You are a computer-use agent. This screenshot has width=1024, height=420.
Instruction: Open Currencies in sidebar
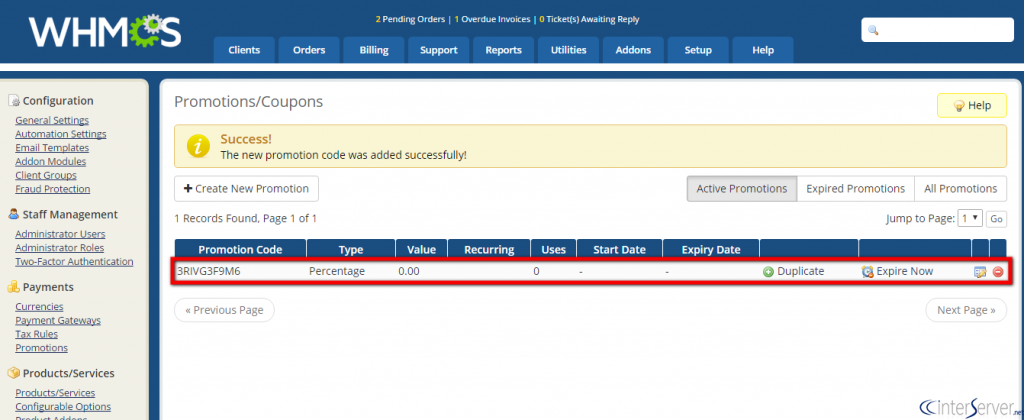39,306
